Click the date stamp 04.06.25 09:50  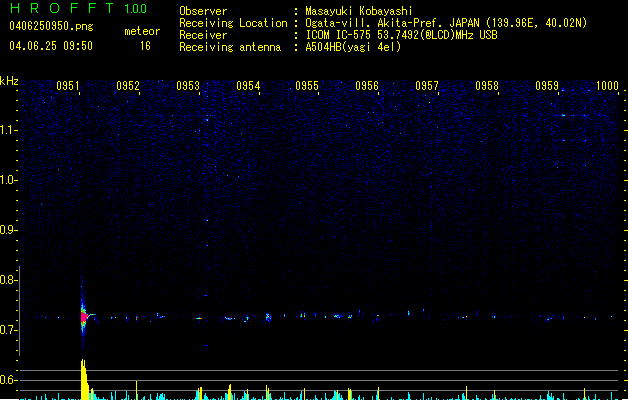[x=51, y=46]
